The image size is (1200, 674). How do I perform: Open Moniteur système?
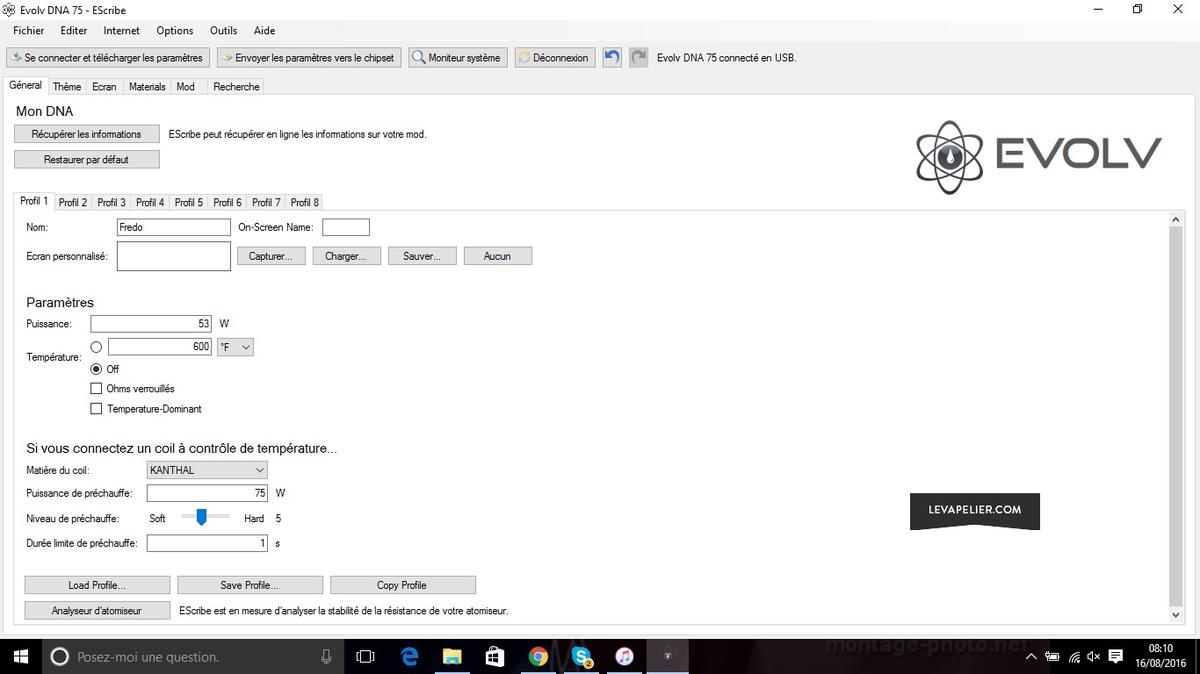point(457,58)
